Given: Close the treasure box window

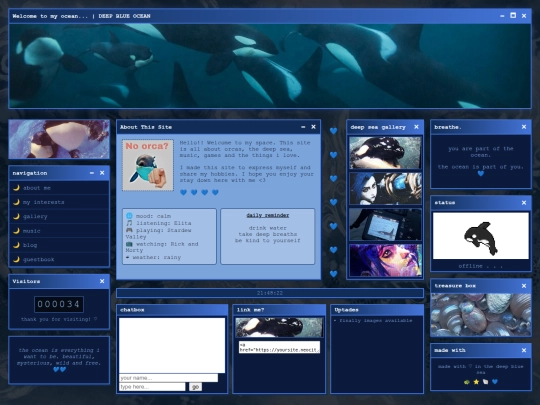Looking at the screenshot, I should [524, 286].
